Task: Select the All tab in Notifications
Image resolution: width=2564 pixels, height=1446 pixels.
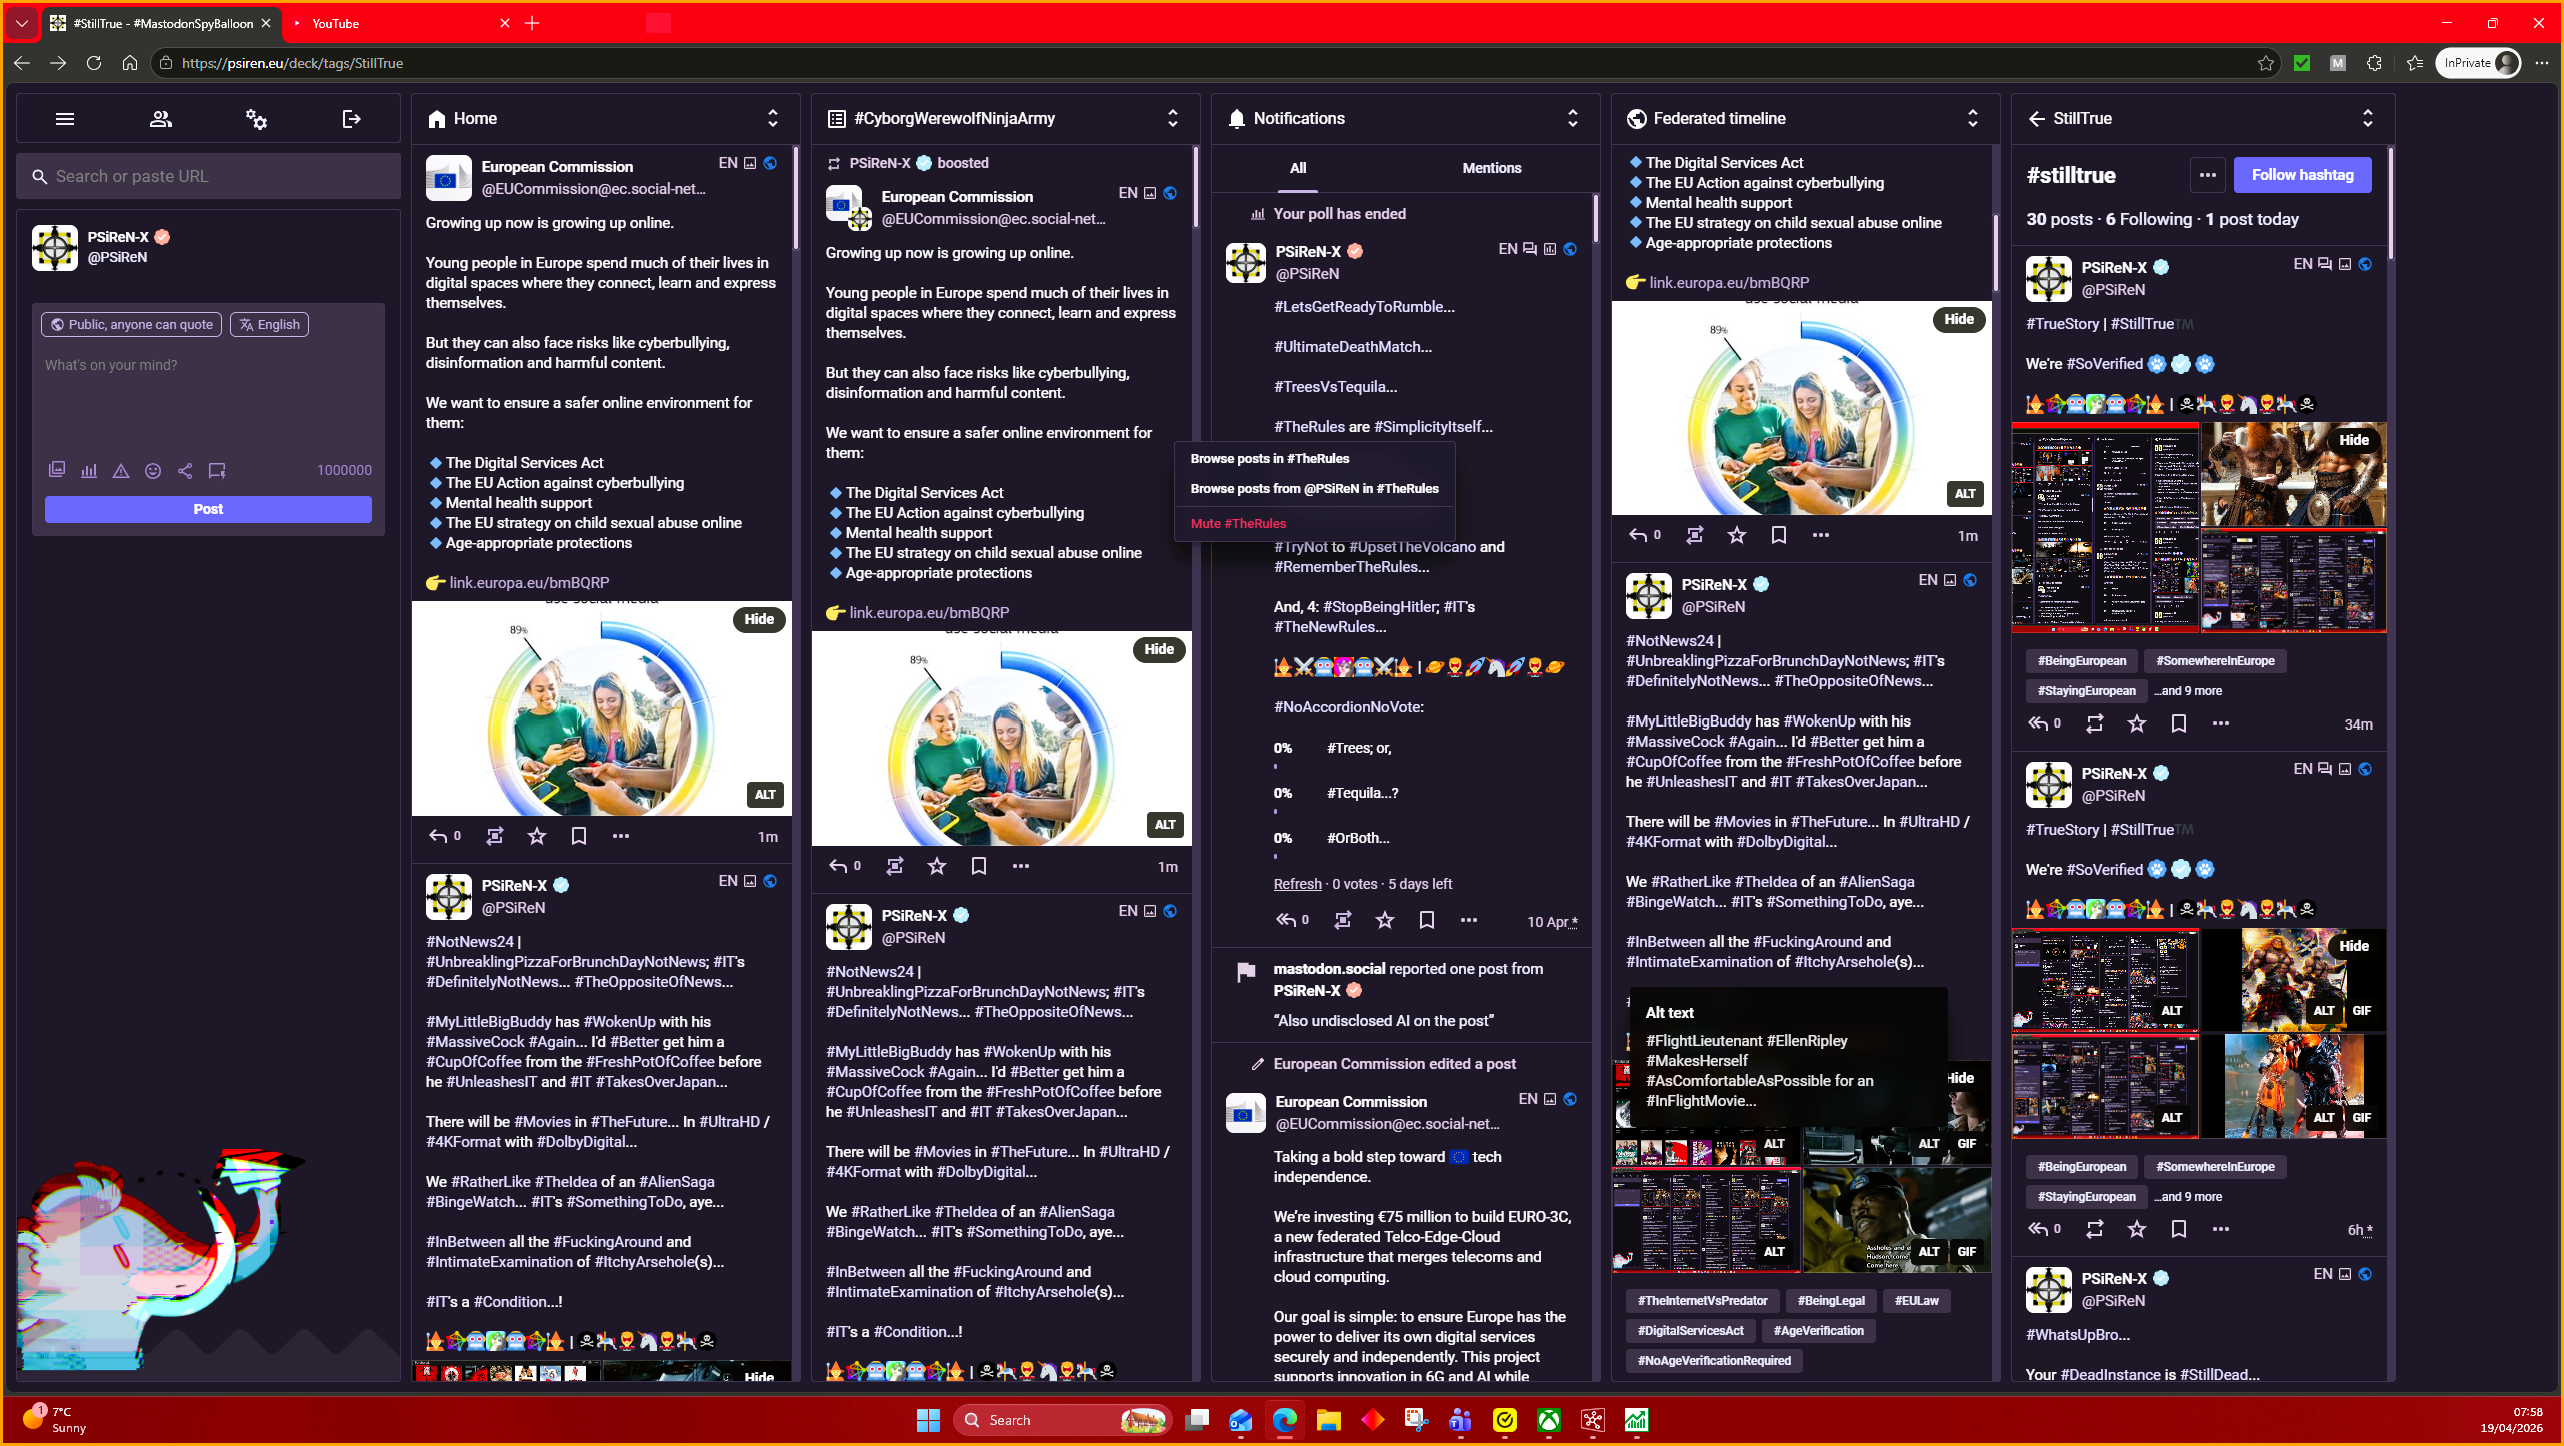Action: [1298, 168]
